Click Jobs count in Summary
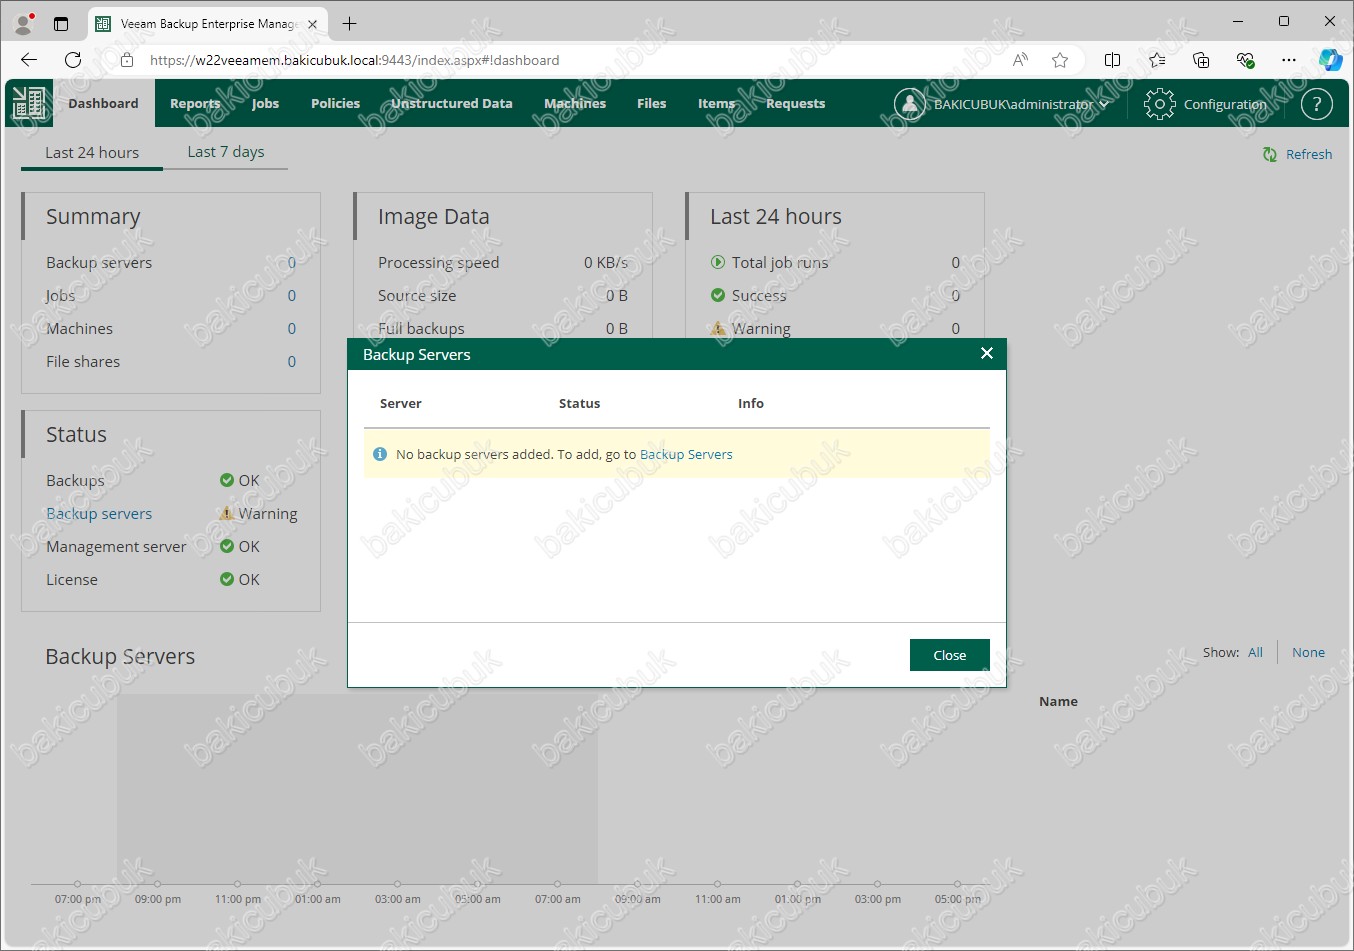Image resolution: width=1354 pixels, height=951 pixels. [292, 295]
